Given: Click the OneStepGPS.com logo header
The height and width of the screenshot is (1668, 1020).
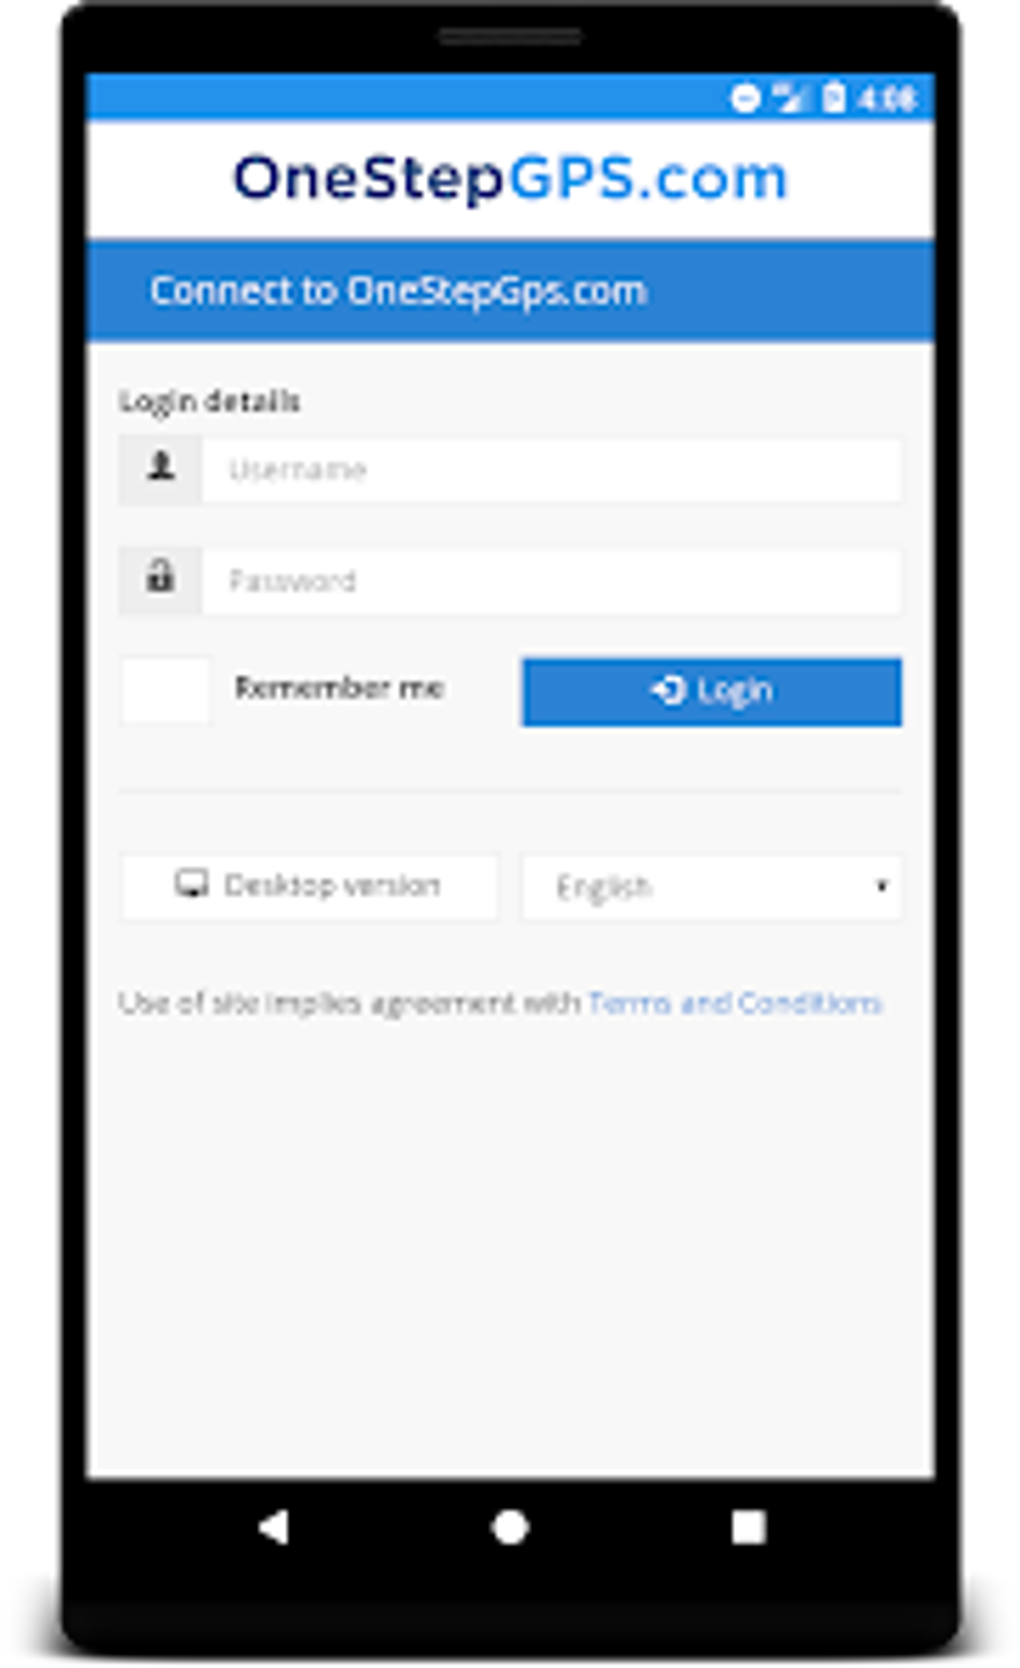Looking at the screenshot, I should pyautogui.click(x=511, y=180).
